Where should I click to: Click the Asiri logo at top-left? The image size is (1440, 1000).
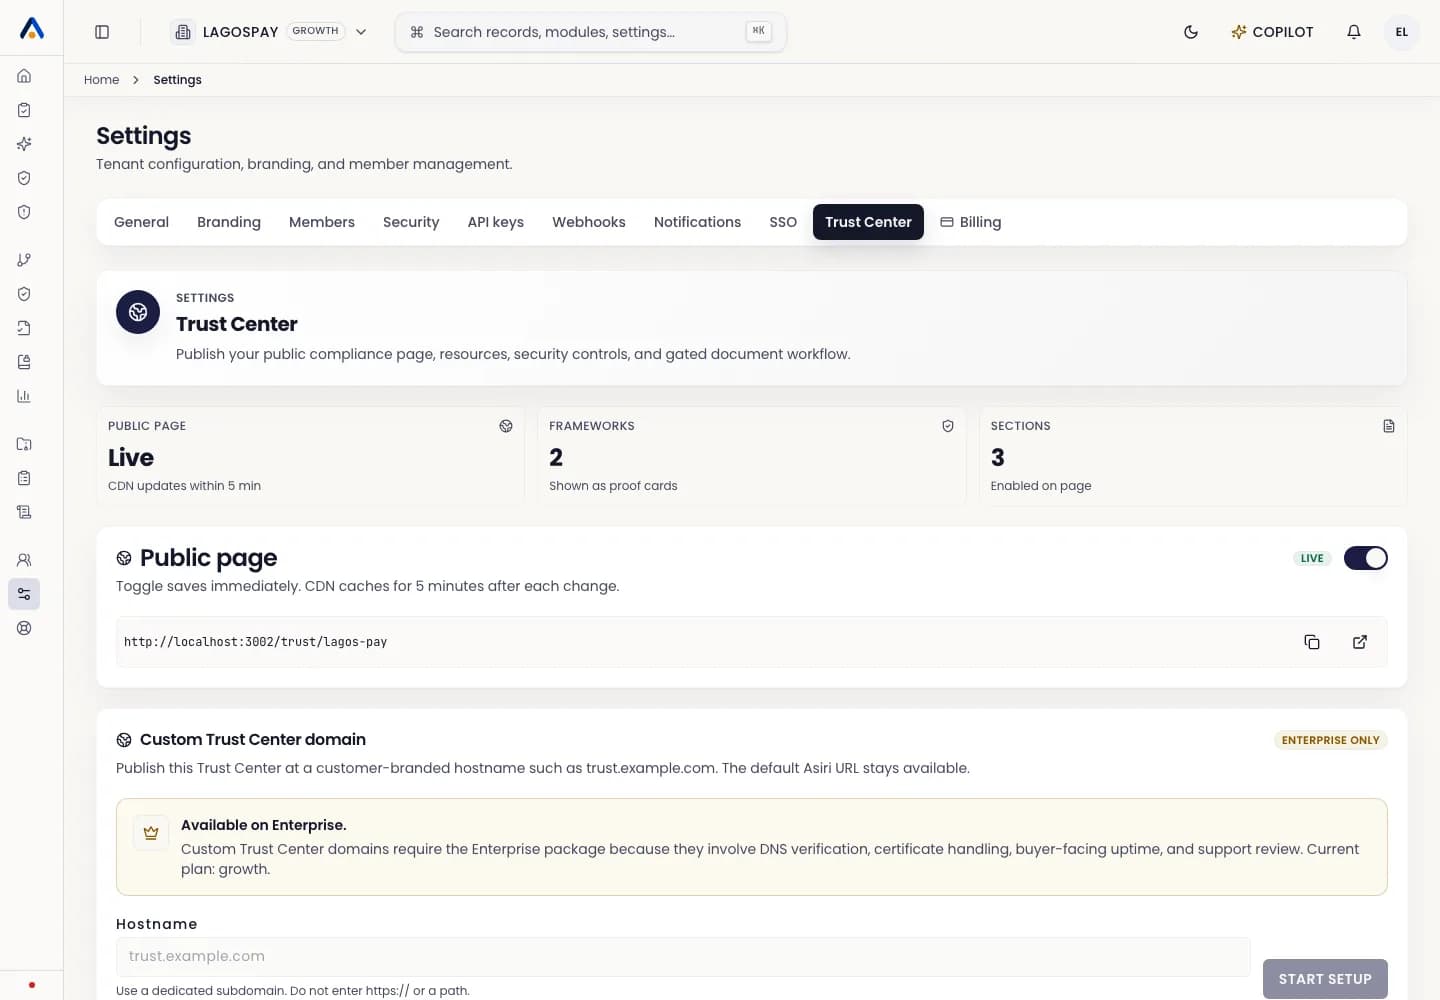tap(32, 29)
